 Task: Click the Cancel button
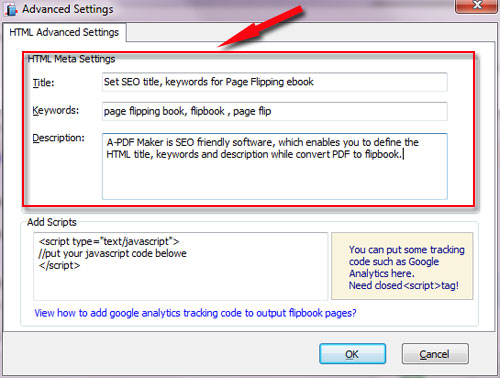click(435, 354)
